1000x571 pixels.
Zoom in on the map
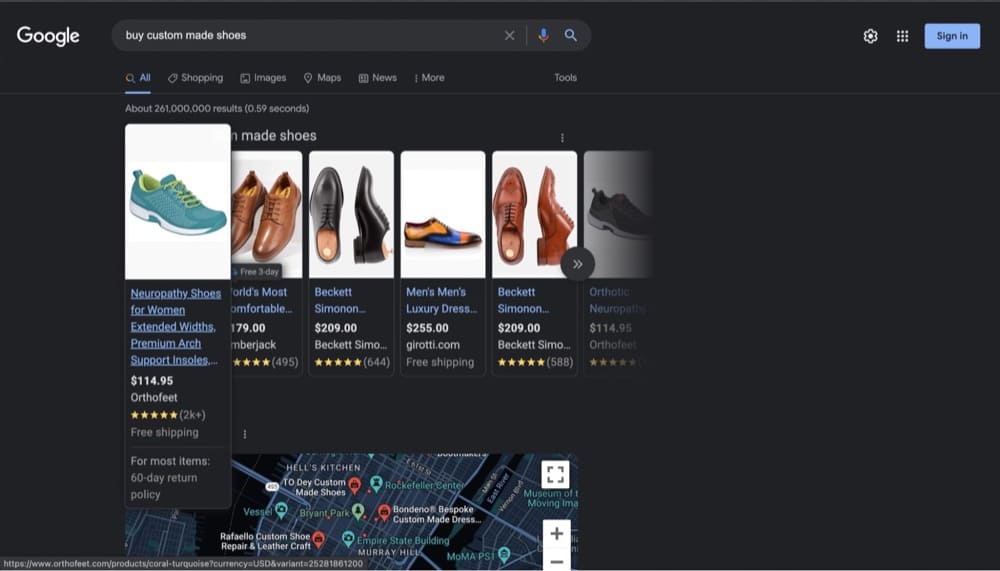point(556,533)
